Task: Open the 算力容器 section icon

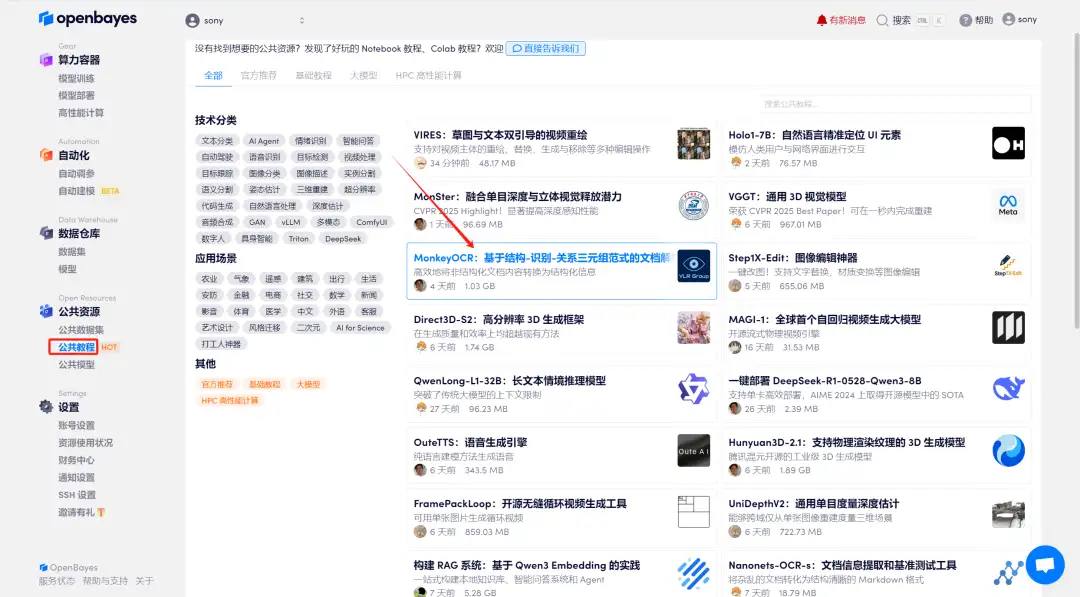Action: pyautogui.click(x=46, y=60)
